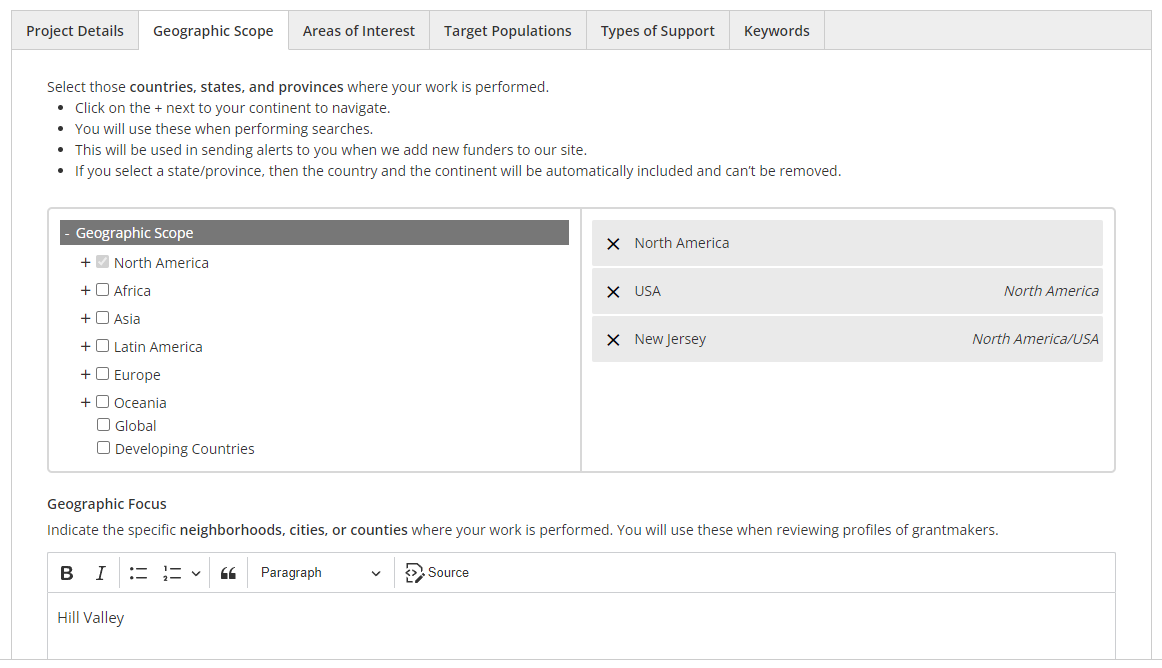Viewport: 1162px width, 668px height.
Task: Remove USA from the selected list
Action: [613, 292]
